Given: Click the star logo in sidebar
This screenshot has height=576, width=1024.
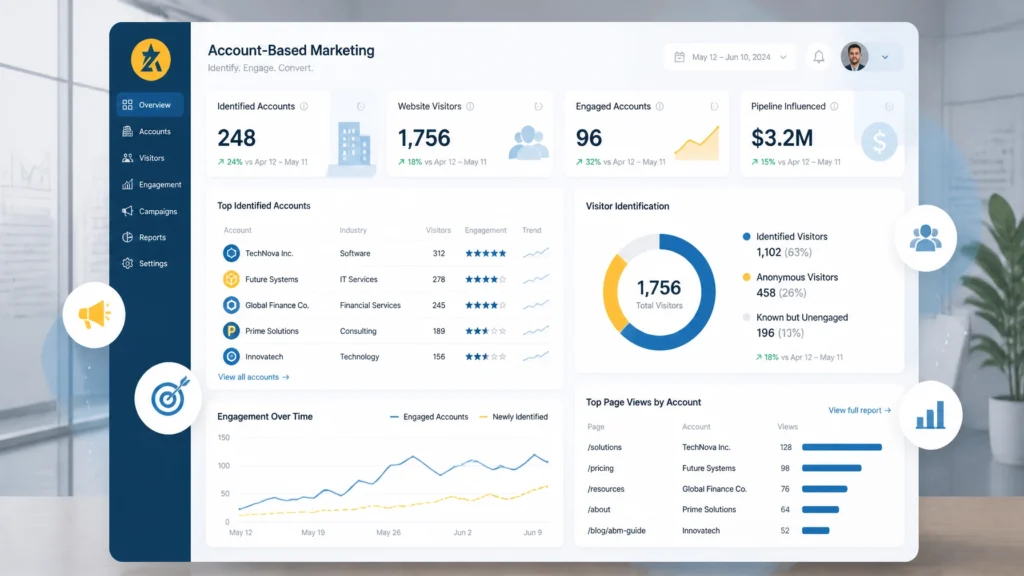Looking at the screenshot, I should 151,59.
